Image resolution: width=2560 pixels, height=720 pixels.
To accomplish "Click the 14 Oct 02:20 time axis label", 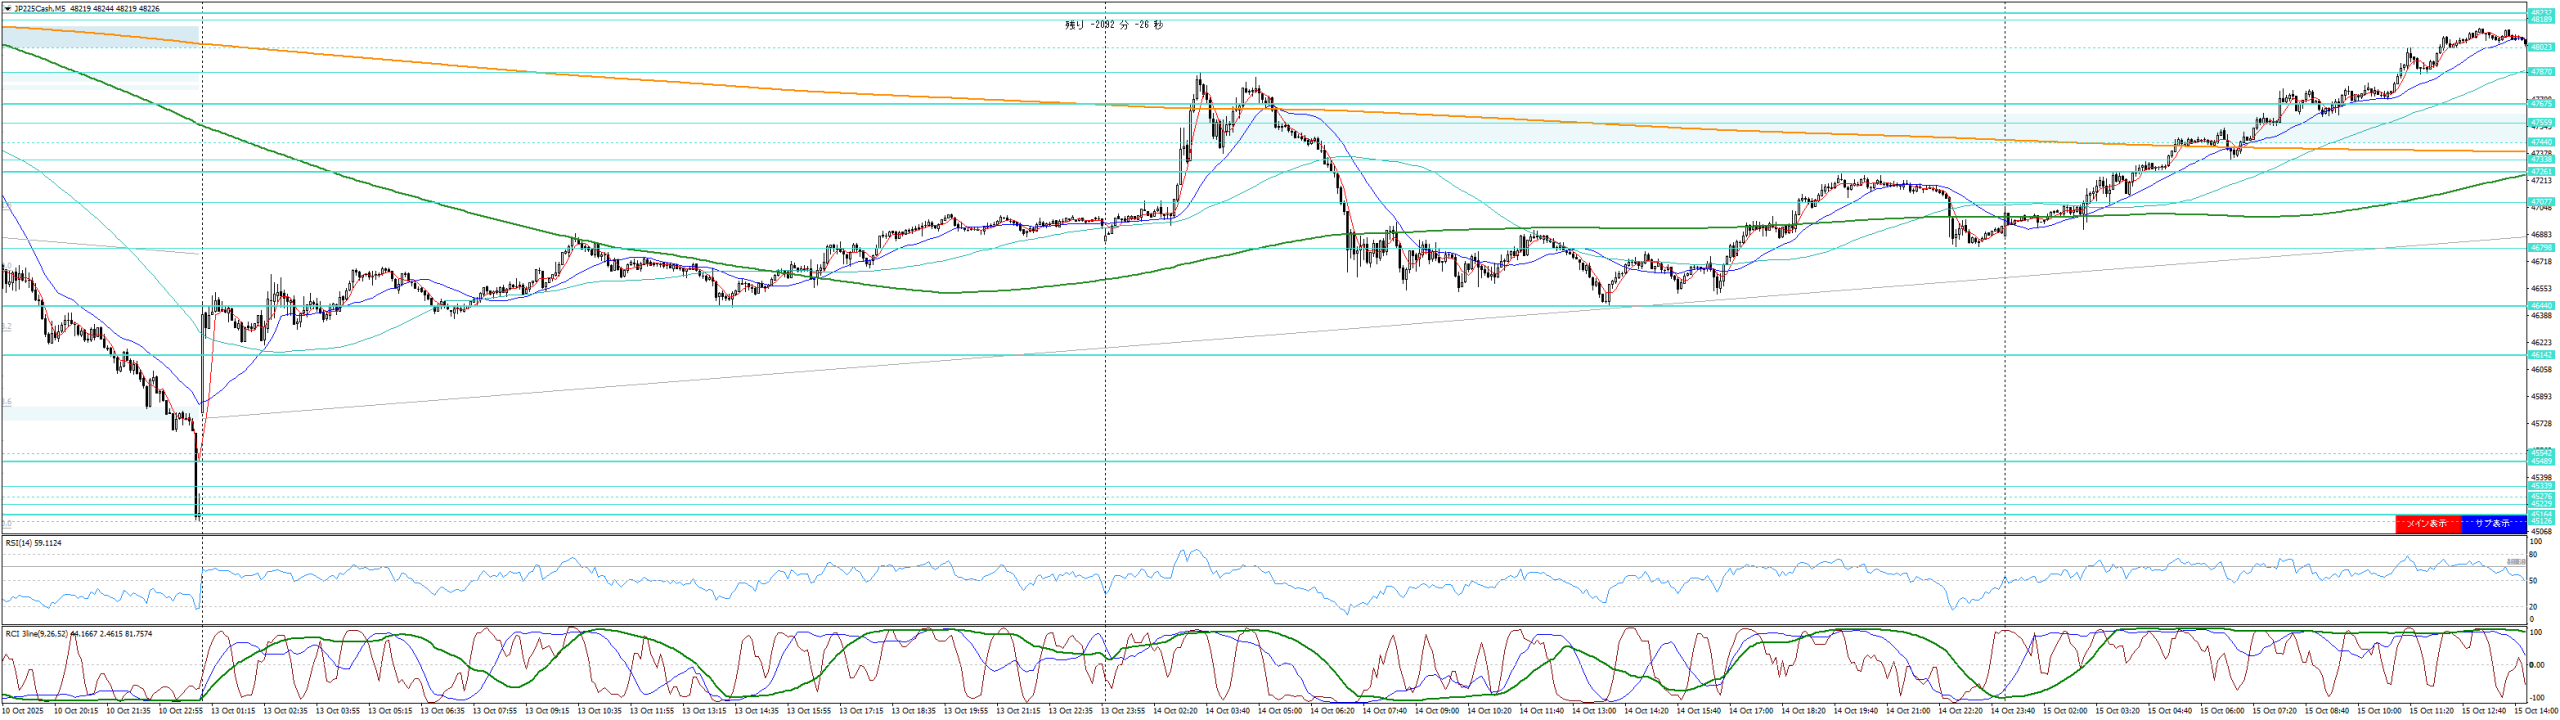I will click(1178, 711).
